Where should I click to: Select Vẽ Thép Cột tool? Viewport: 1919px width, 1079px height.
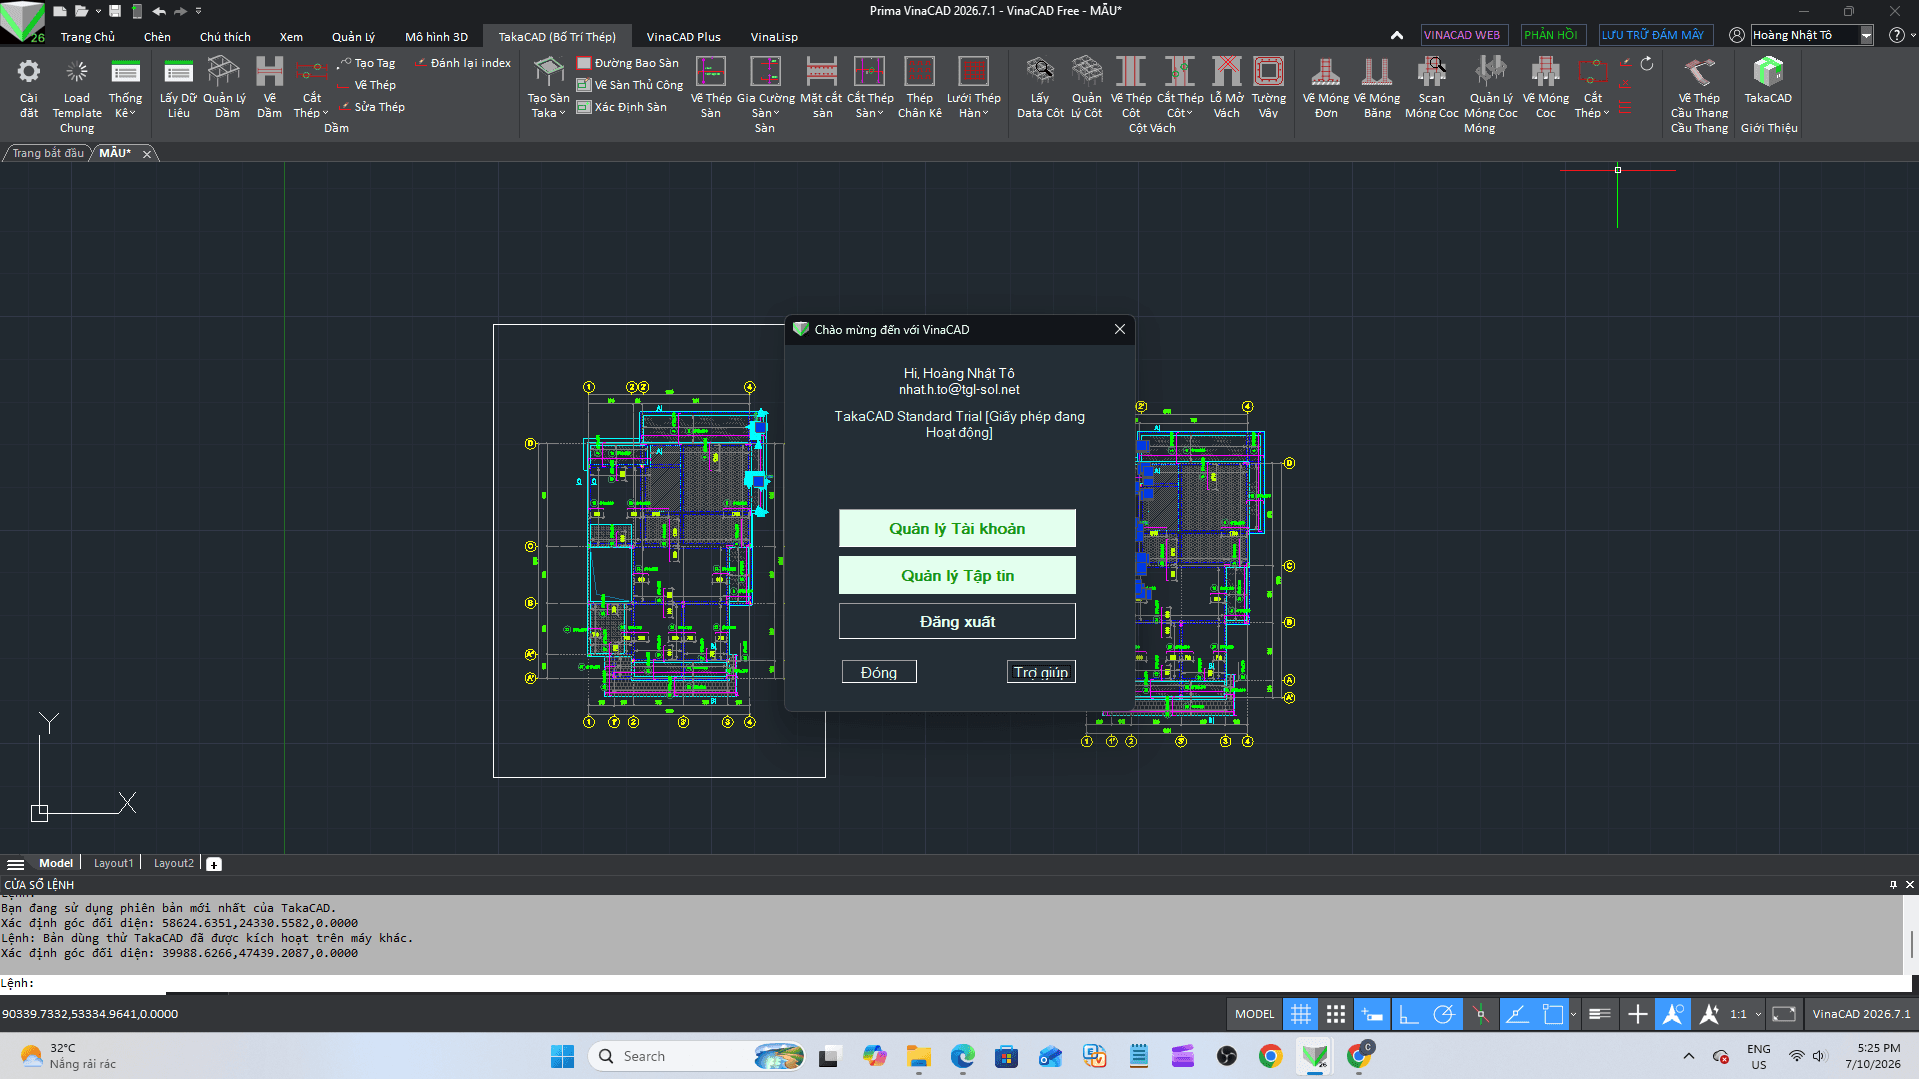pyautogui.click(x=1131, y=88)
